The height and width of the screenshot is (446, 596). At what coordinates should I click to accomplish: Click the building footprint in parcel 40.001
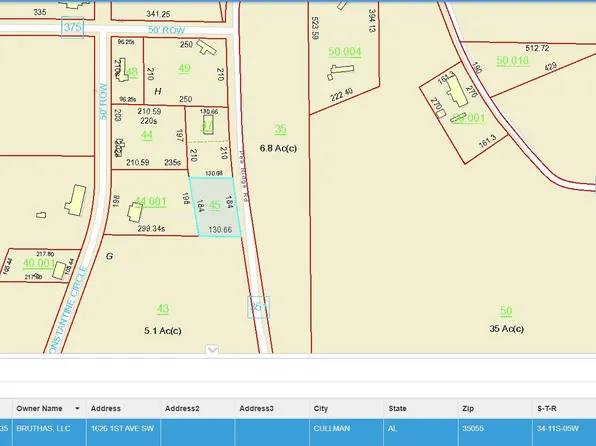59,270
